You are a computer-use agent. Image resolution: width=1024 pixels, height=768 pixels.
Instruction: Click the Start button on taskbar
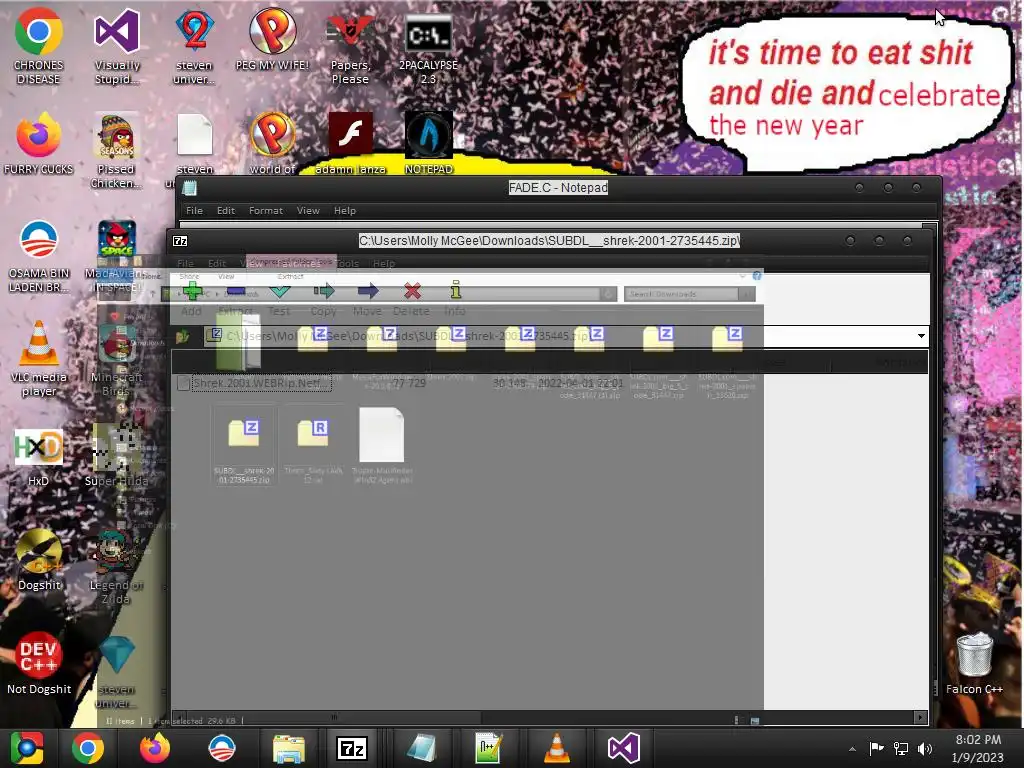tap(26, 748)
